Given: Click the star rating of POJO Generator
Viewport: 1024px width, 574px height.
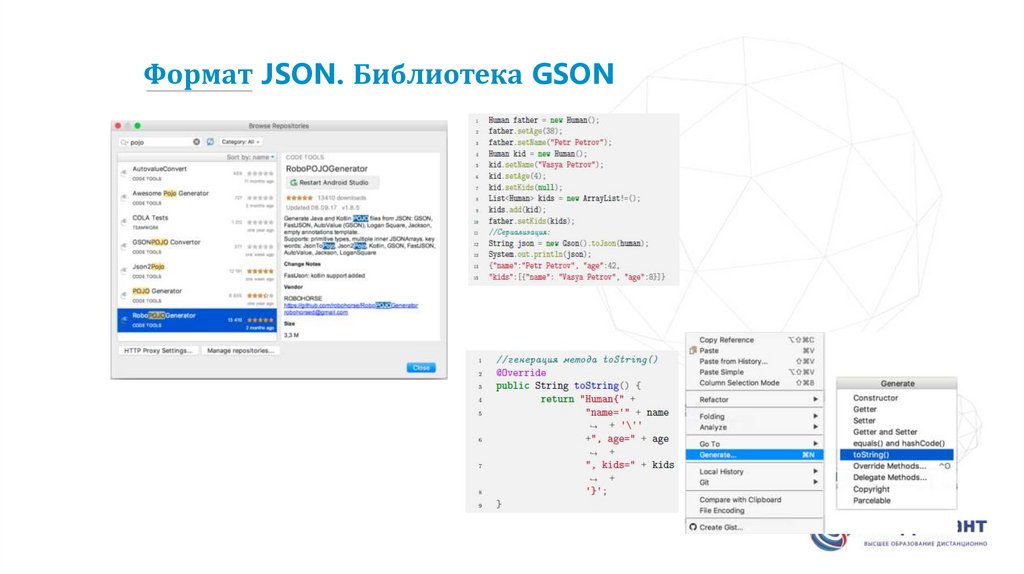Looking at the screenshot, I should coord(260,296).
